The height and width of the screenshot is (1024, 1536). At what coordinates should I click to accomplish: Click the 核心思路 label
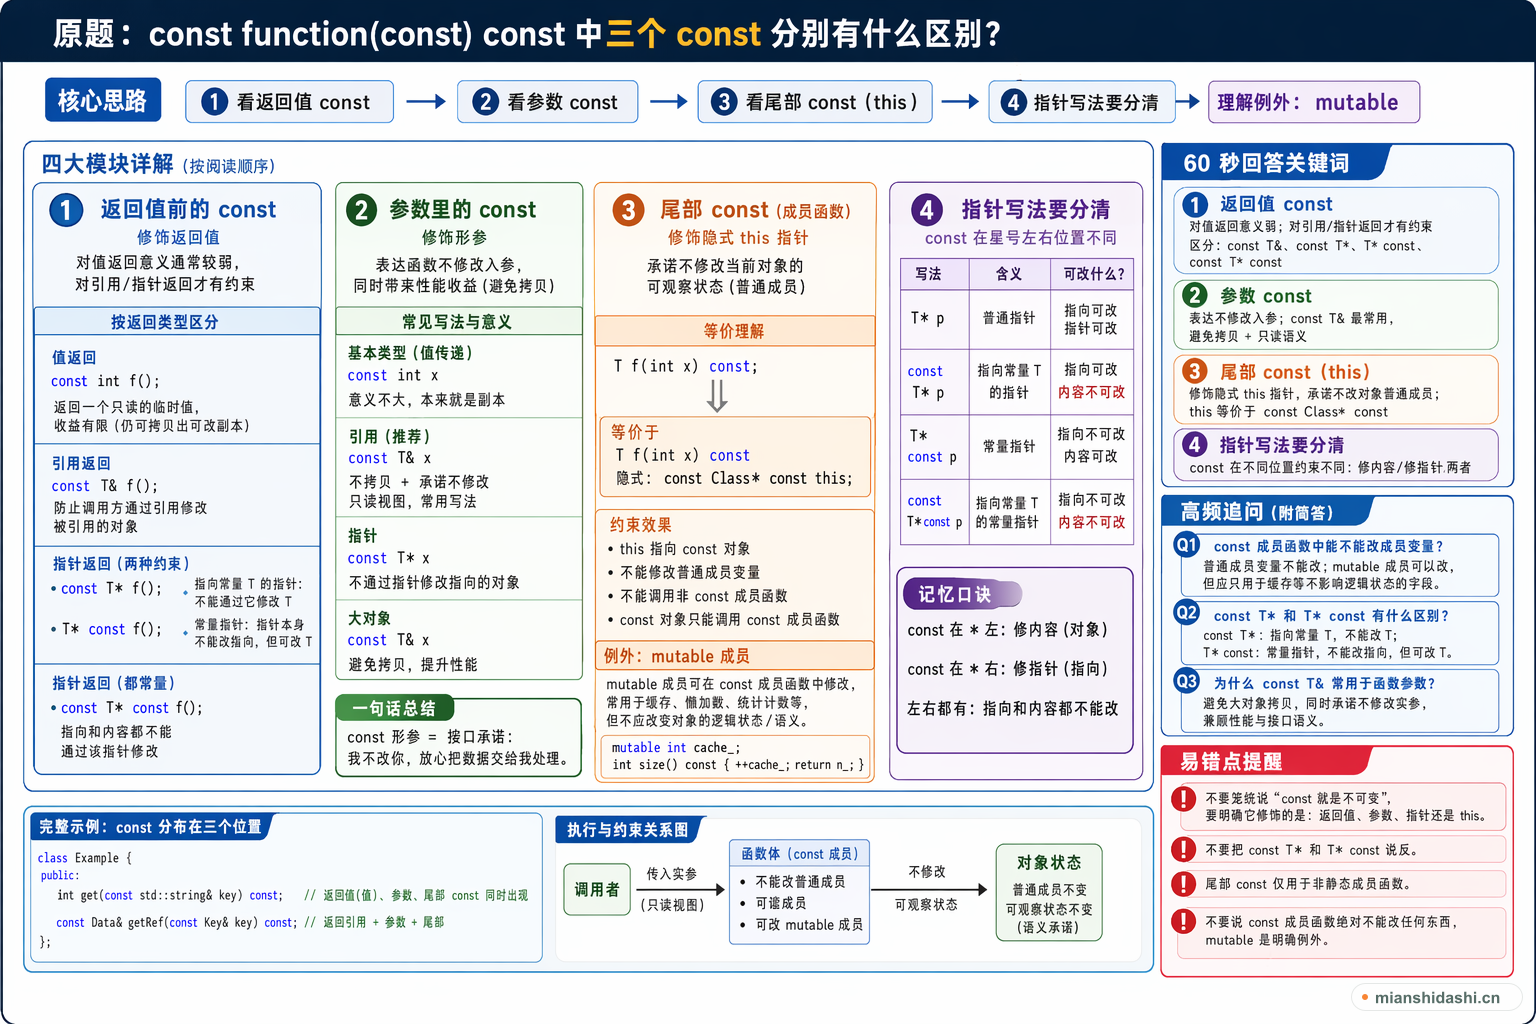click(x=103, y=101)
